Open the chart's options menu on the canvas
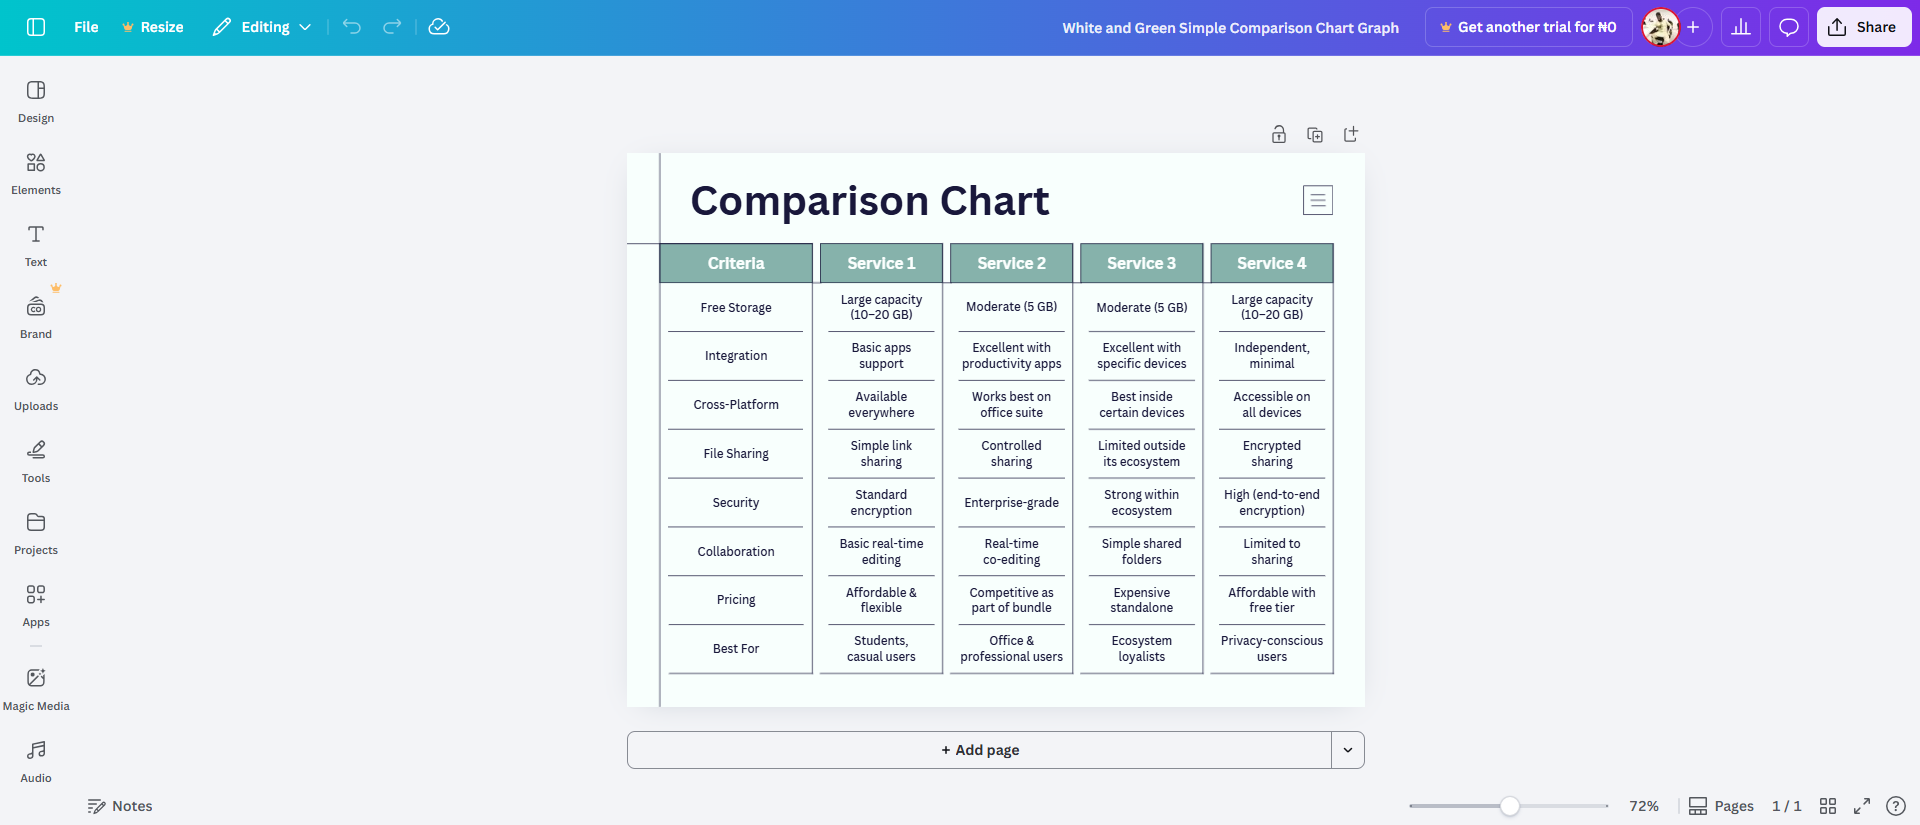The width and height of the screenshot is (1920, 825). tap(1317, 200)
